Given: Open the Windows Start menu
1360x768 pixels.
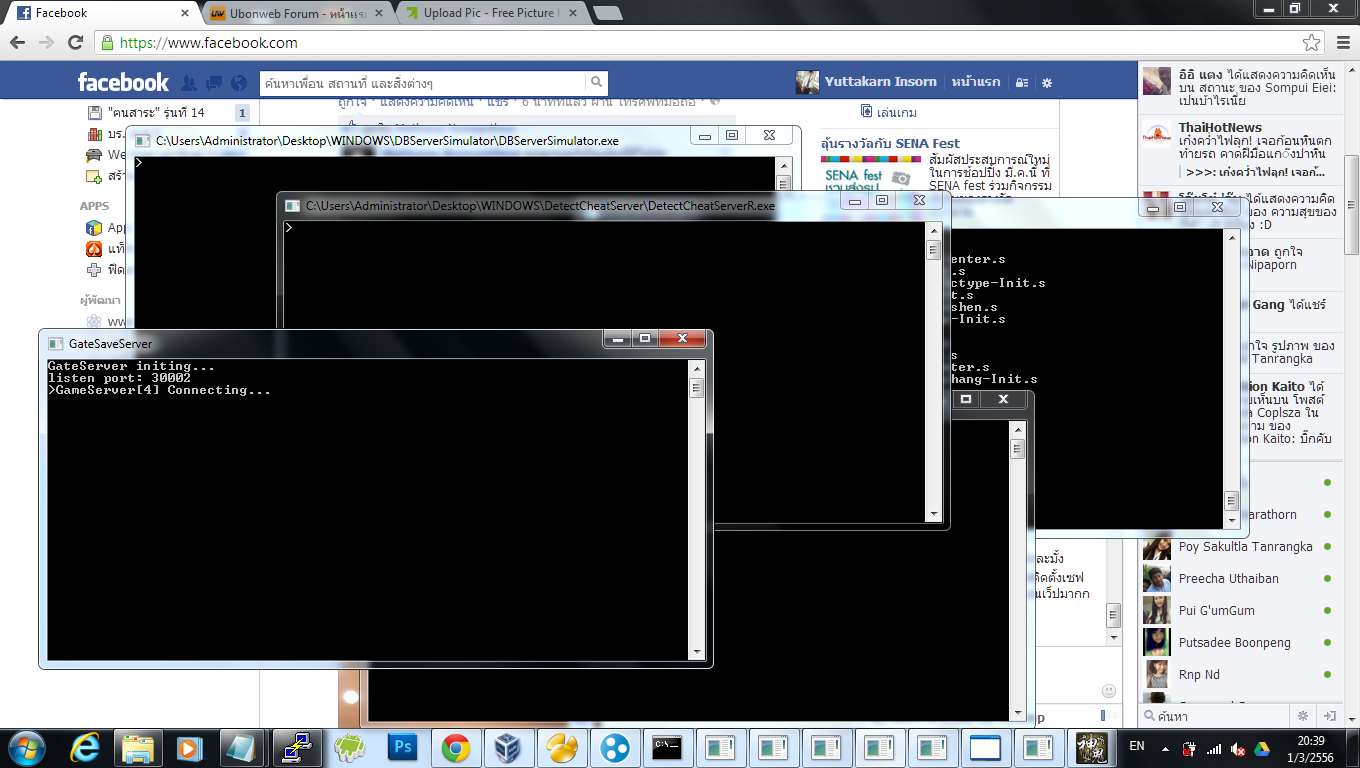Looking at the screenshot, I should pos(26,747).
